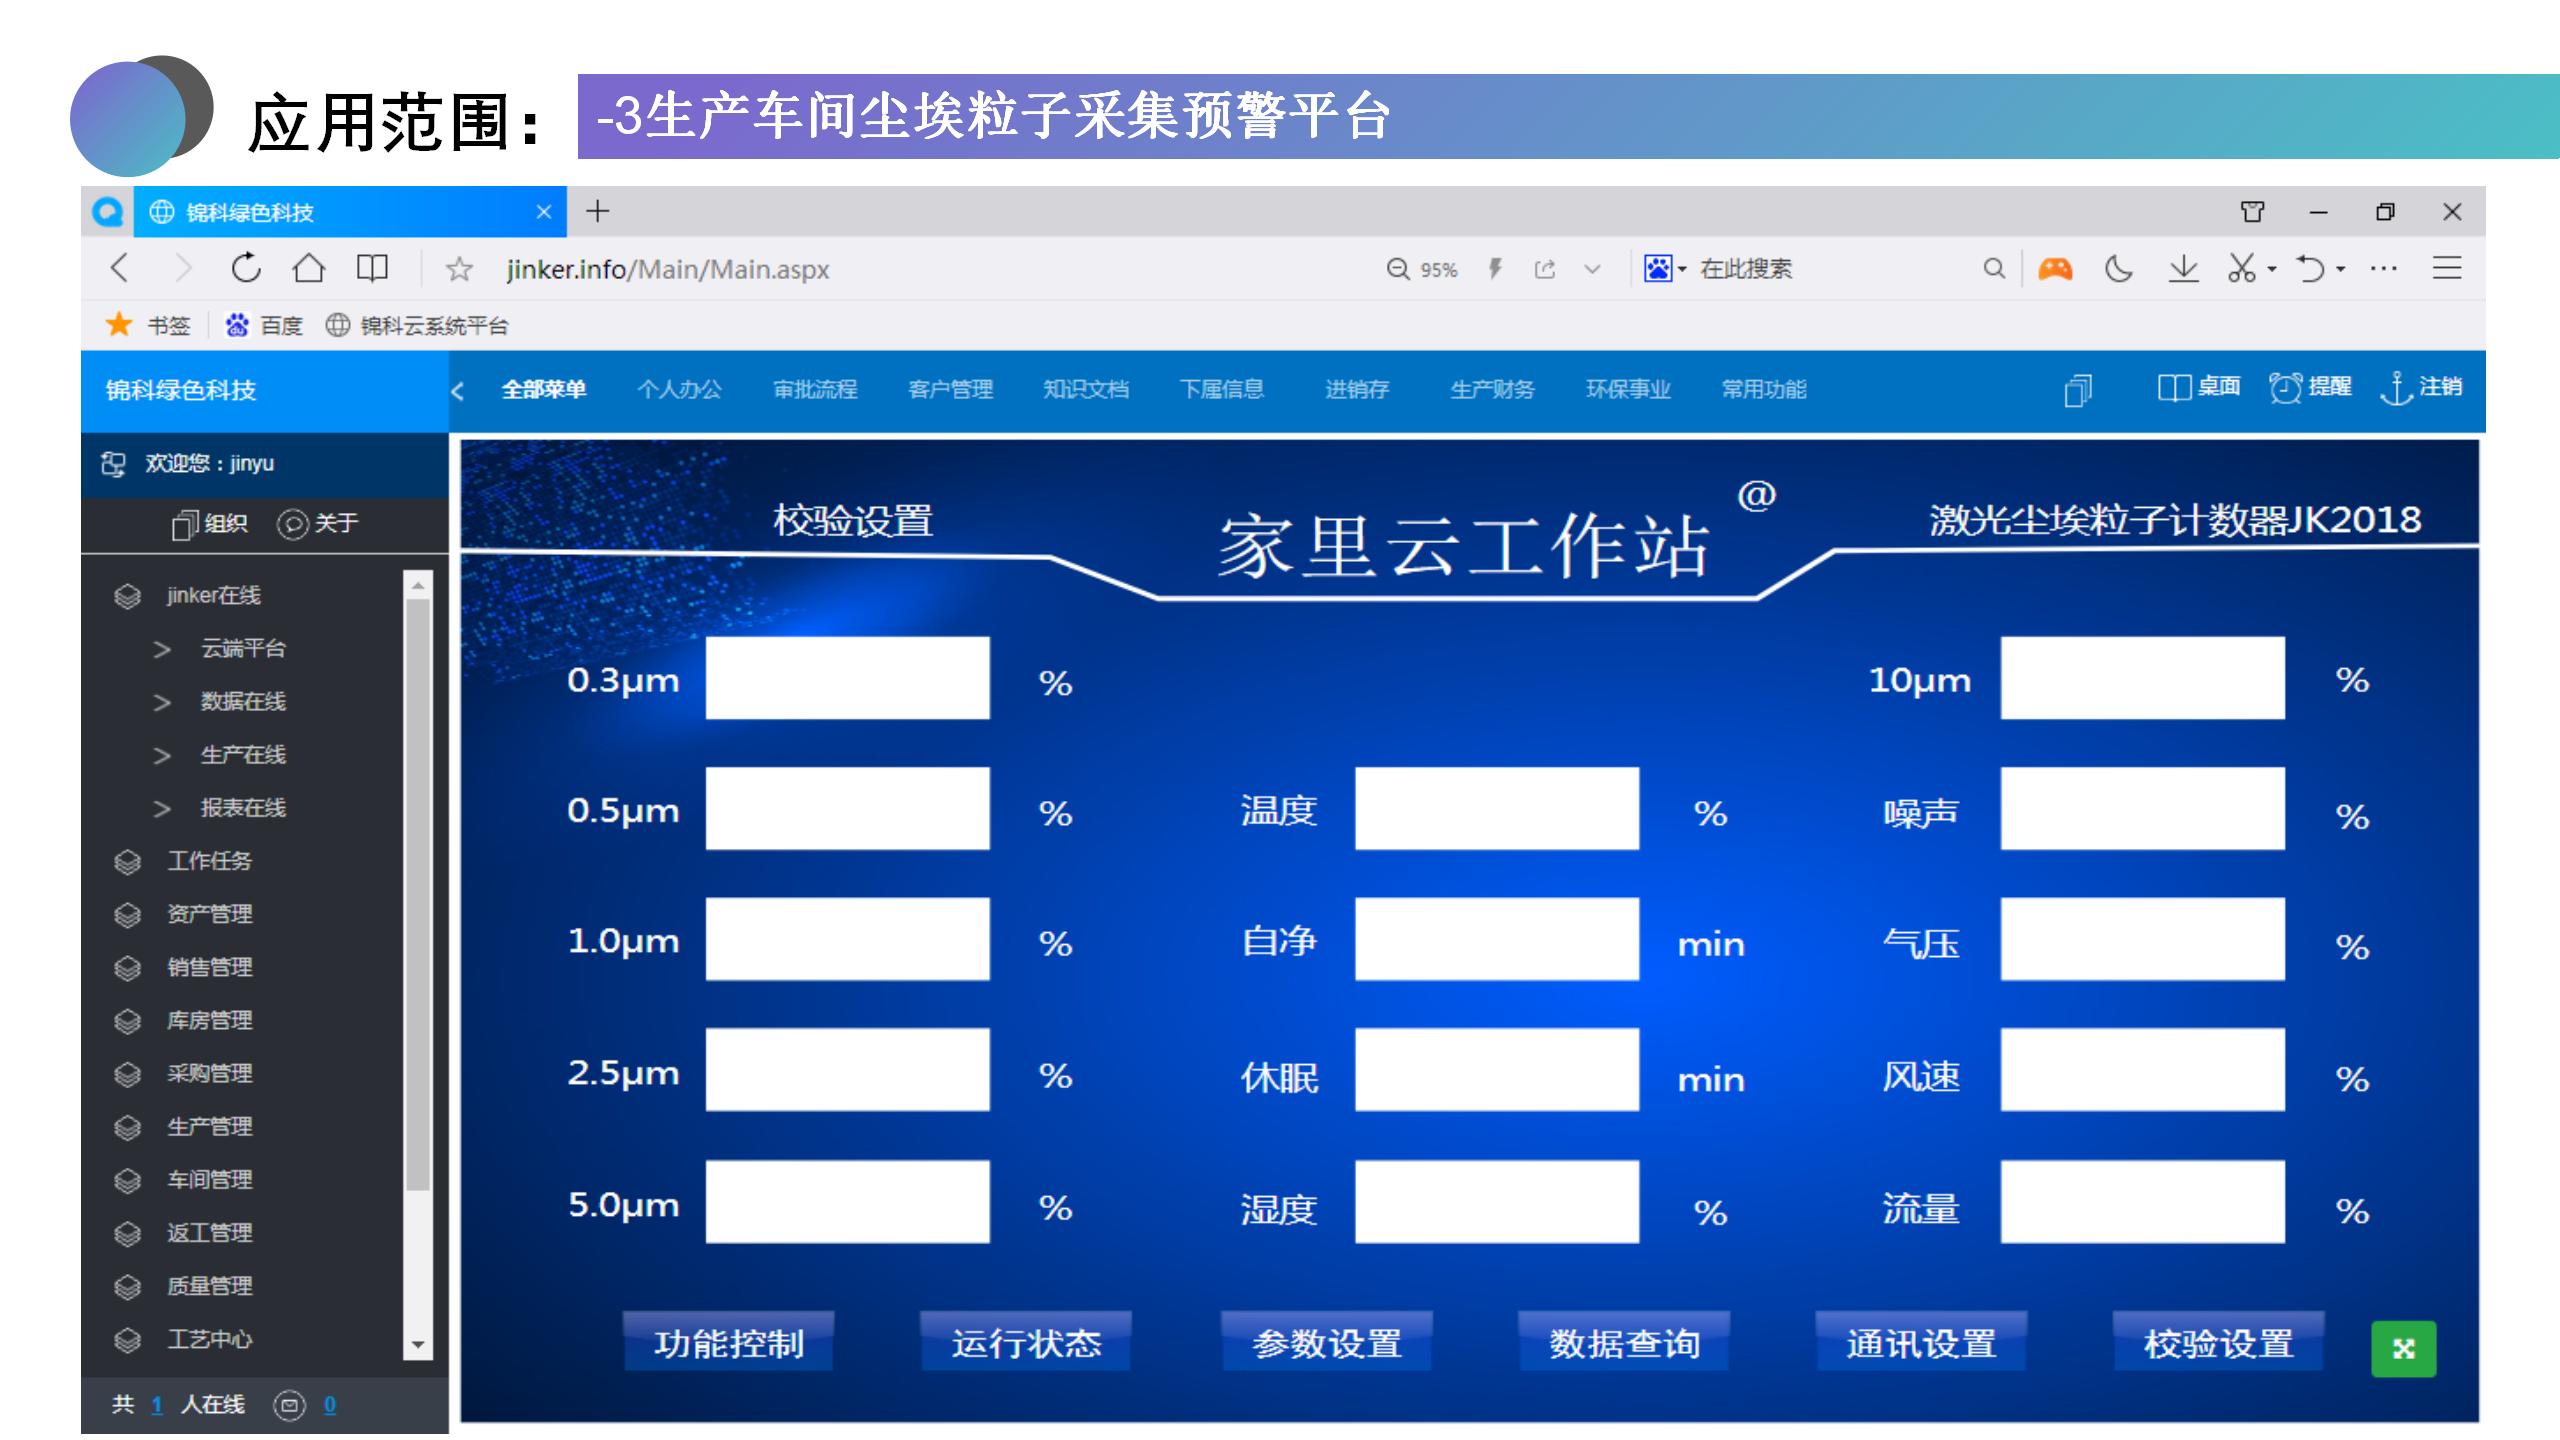The height and width of the screenshot is (1440, 2560).
Task: Toggle the night mode moon icon
Action: coord(2118,268)
